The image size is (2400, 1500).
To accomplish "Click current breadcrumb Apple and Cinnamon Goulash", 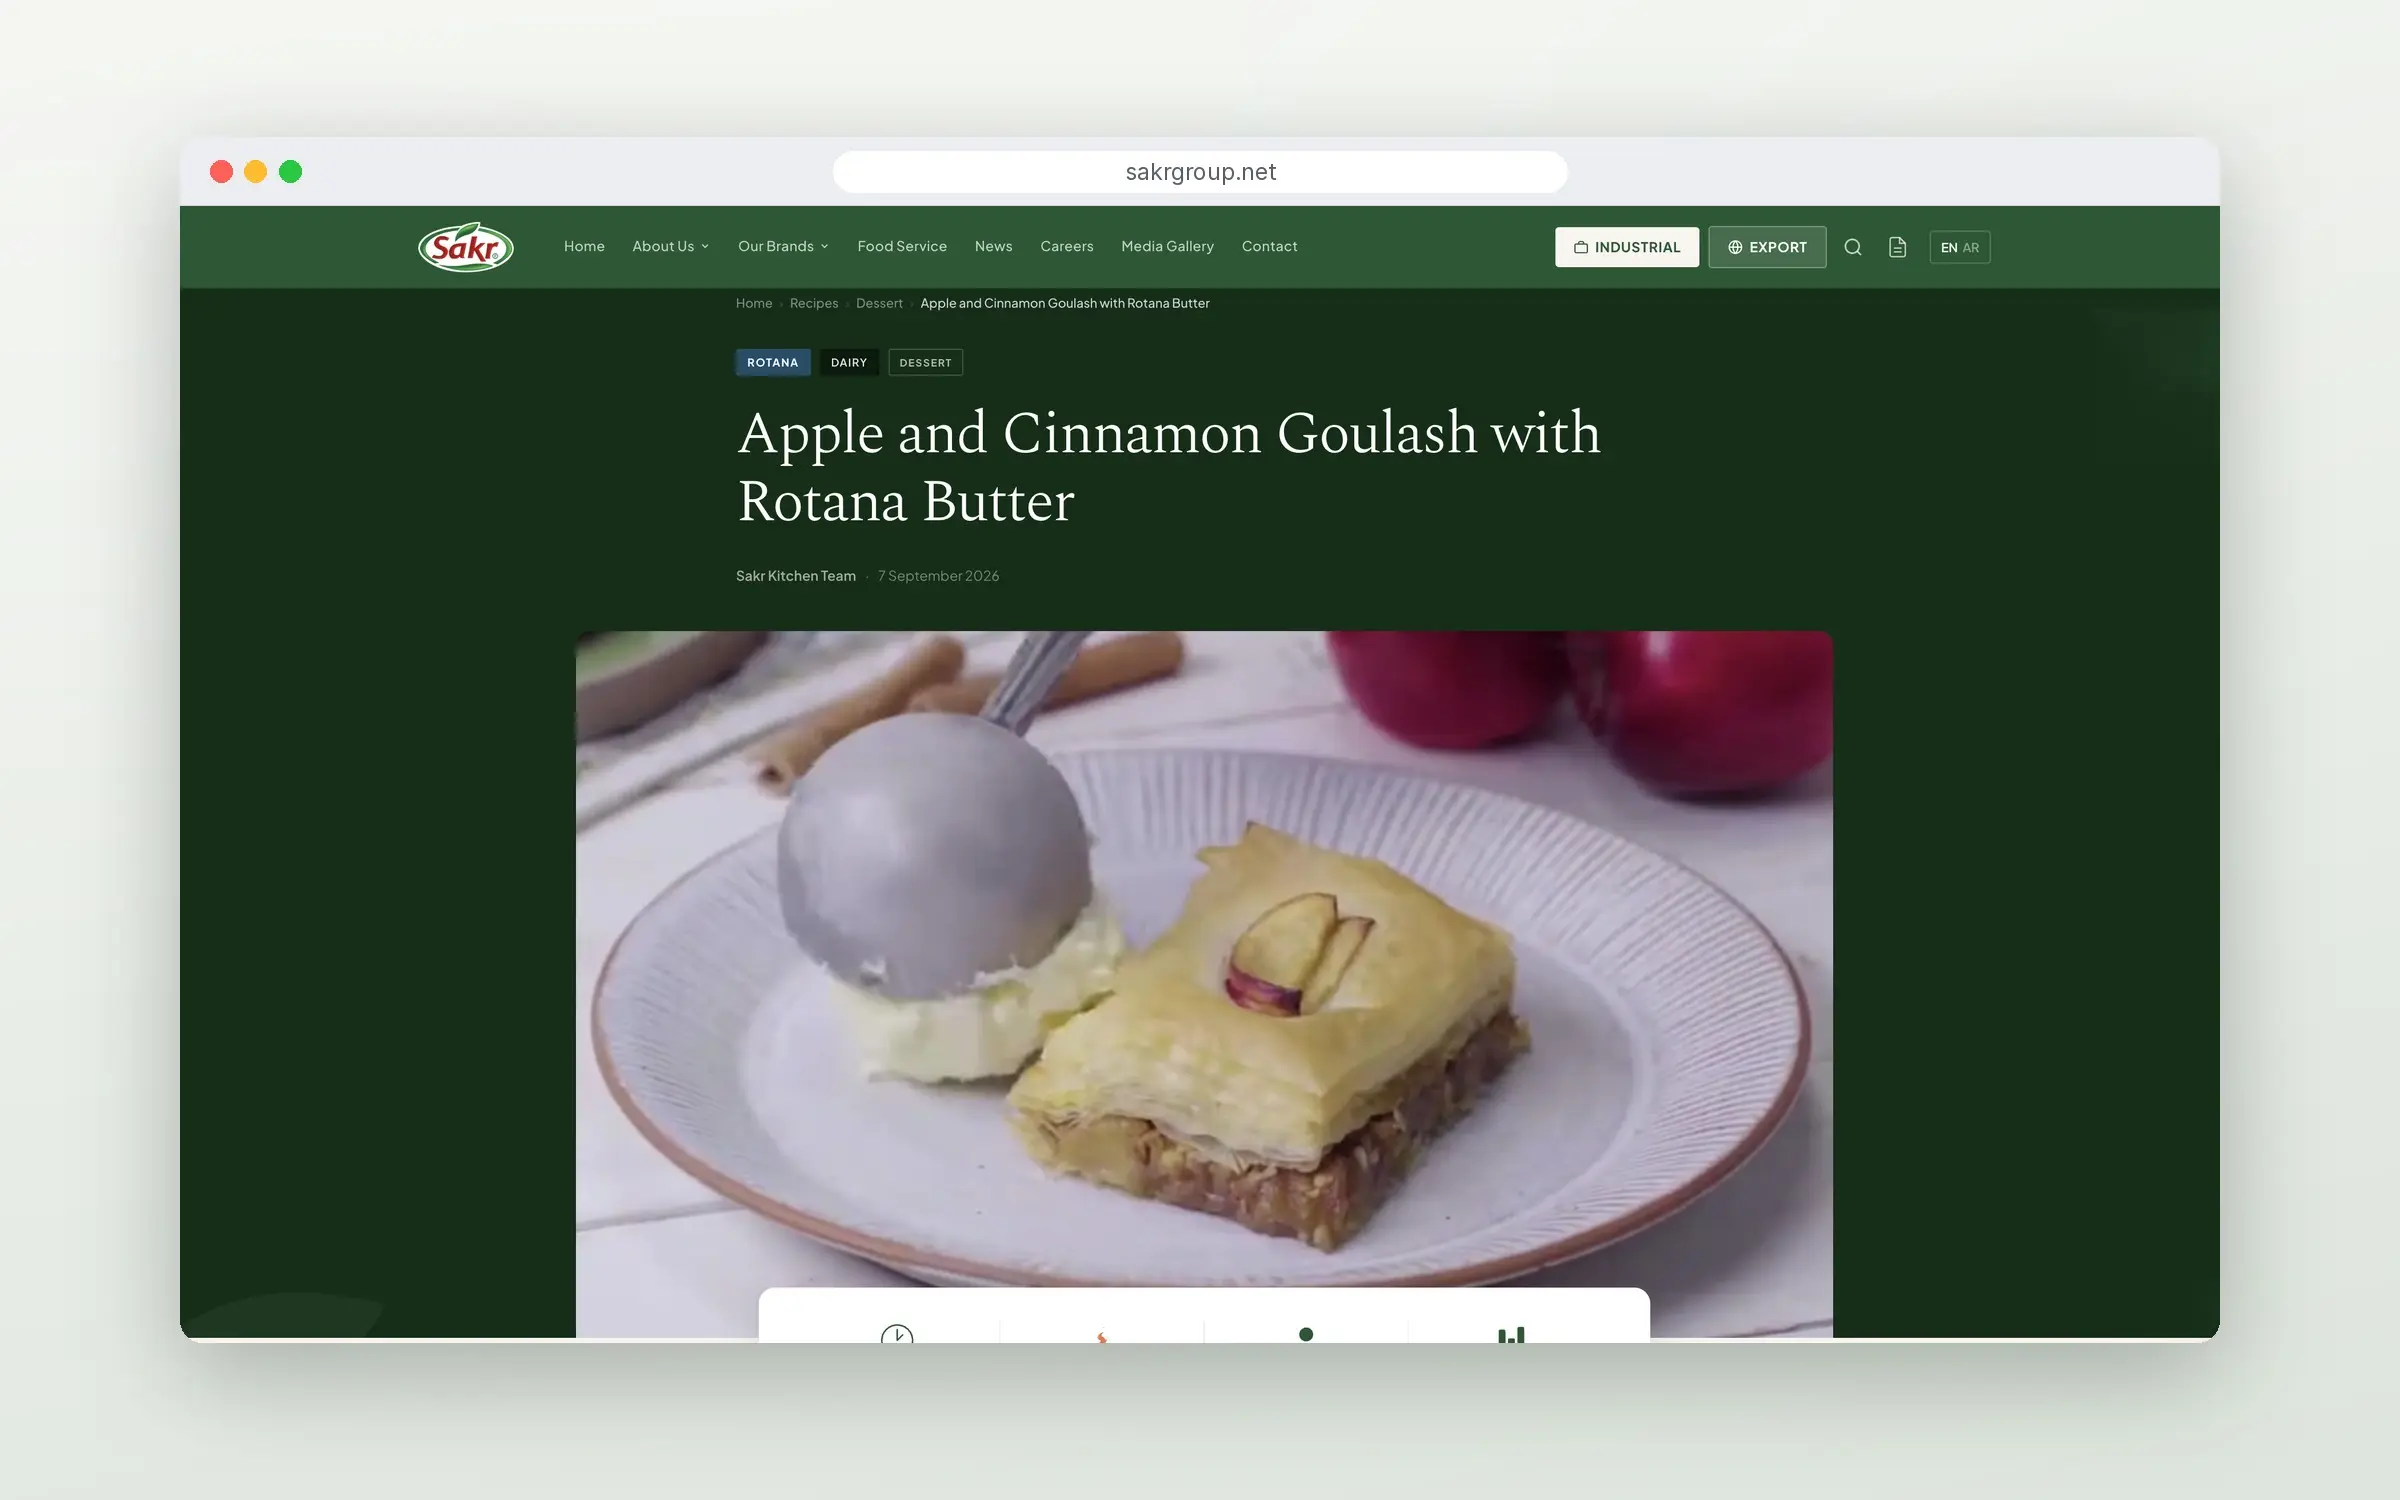I will (x=1064, y=303).
